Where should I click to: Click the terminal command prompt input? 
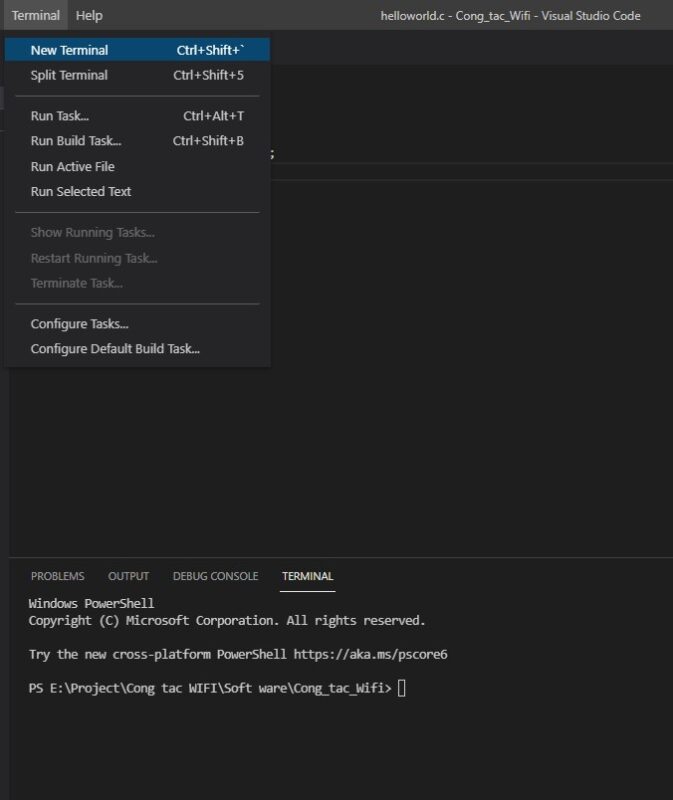pyautogui.click(x=400, y=688)
